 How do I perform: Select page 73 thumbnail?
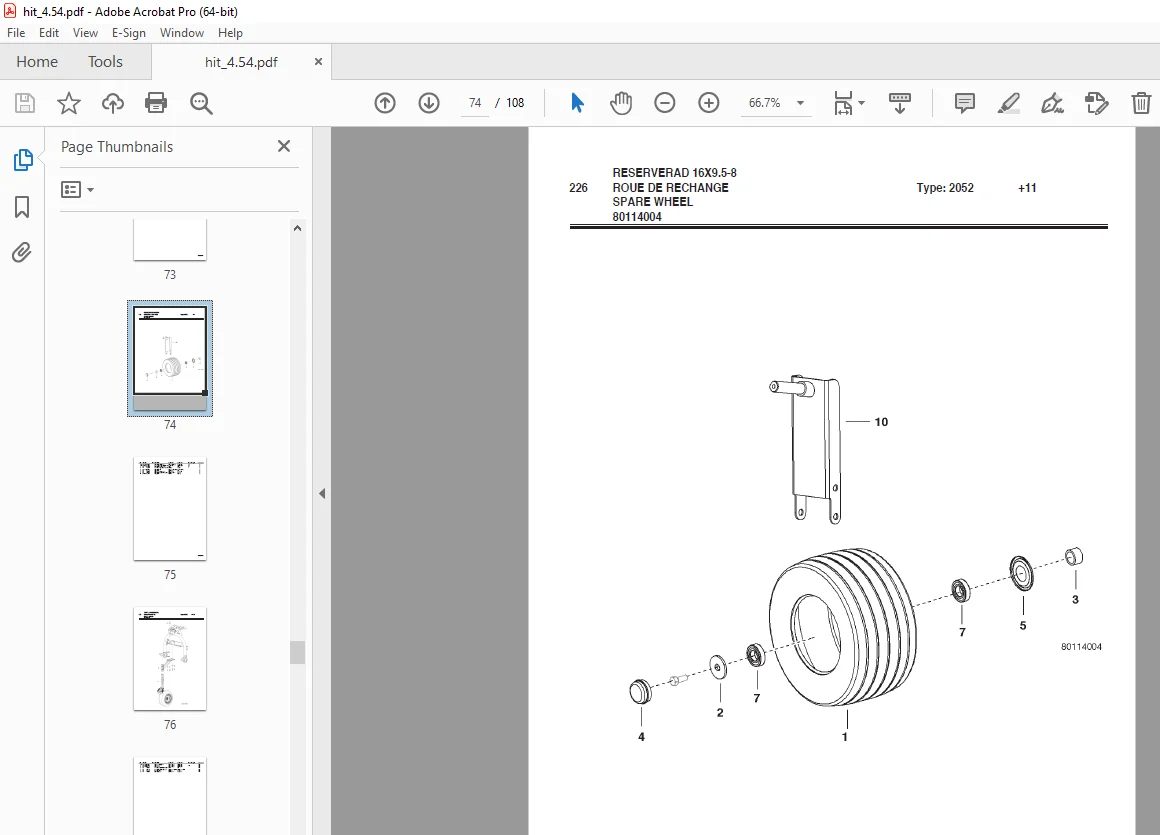click(169, 240)
